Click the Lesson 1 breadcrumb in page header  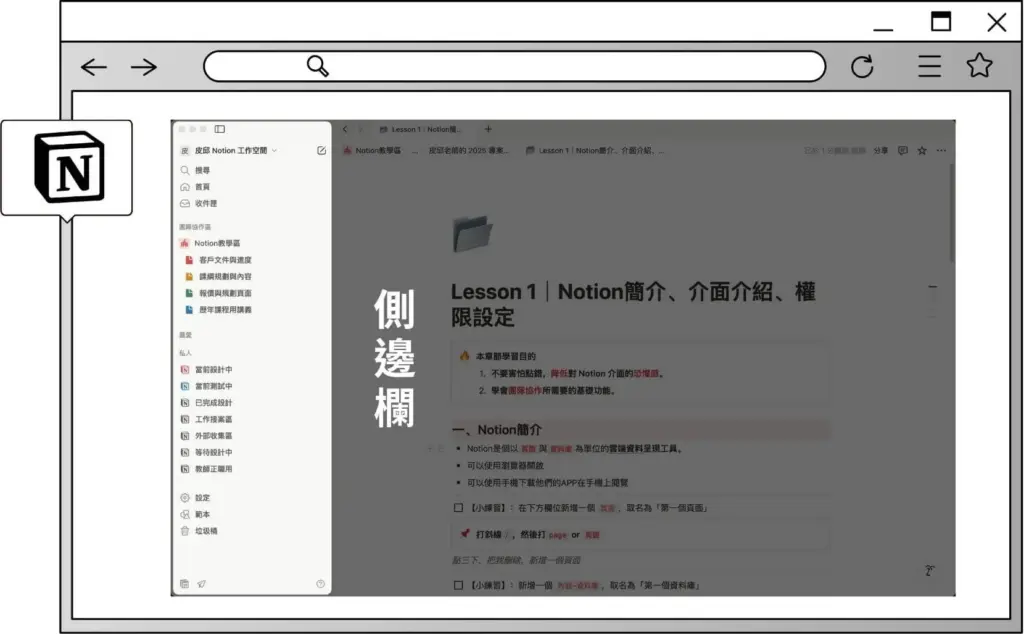pos(596,151)
